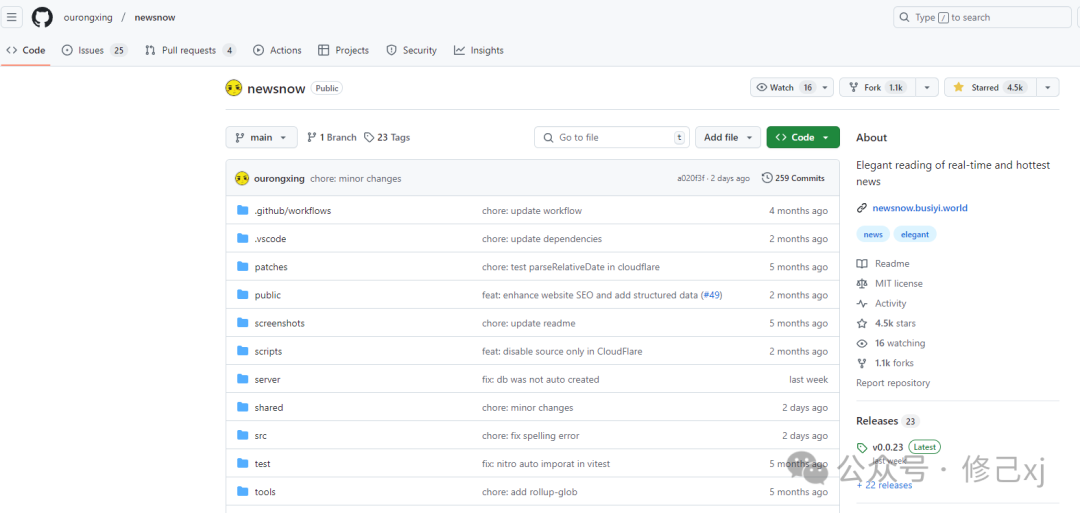This screenshot has height=513, width=1080.
Task: Open the ourongxing owner link in breadcrumb
Action: [x=87, y=17]
